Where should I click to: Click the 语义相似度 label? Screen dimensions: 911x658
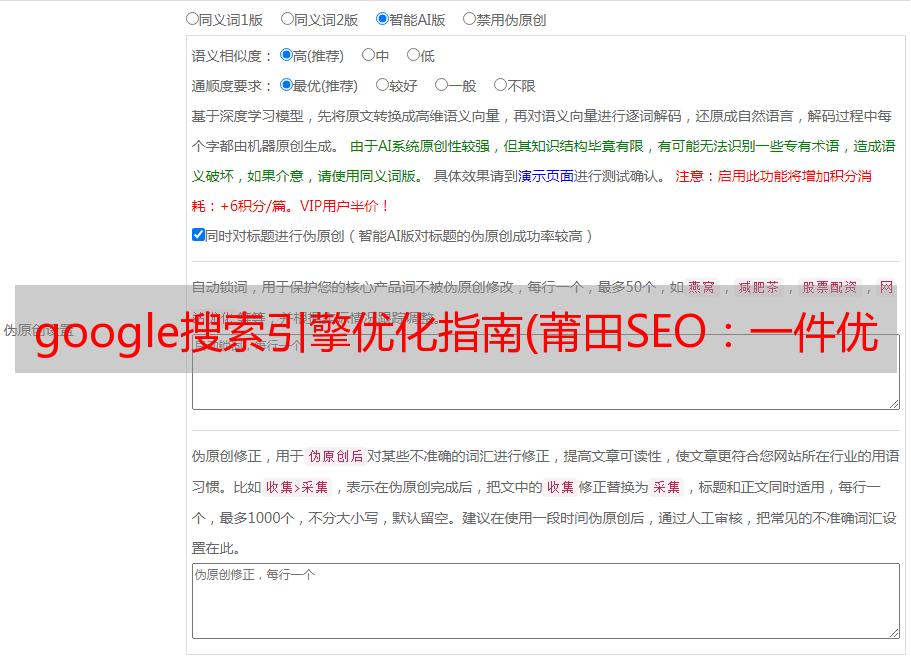tap(231, 56)
